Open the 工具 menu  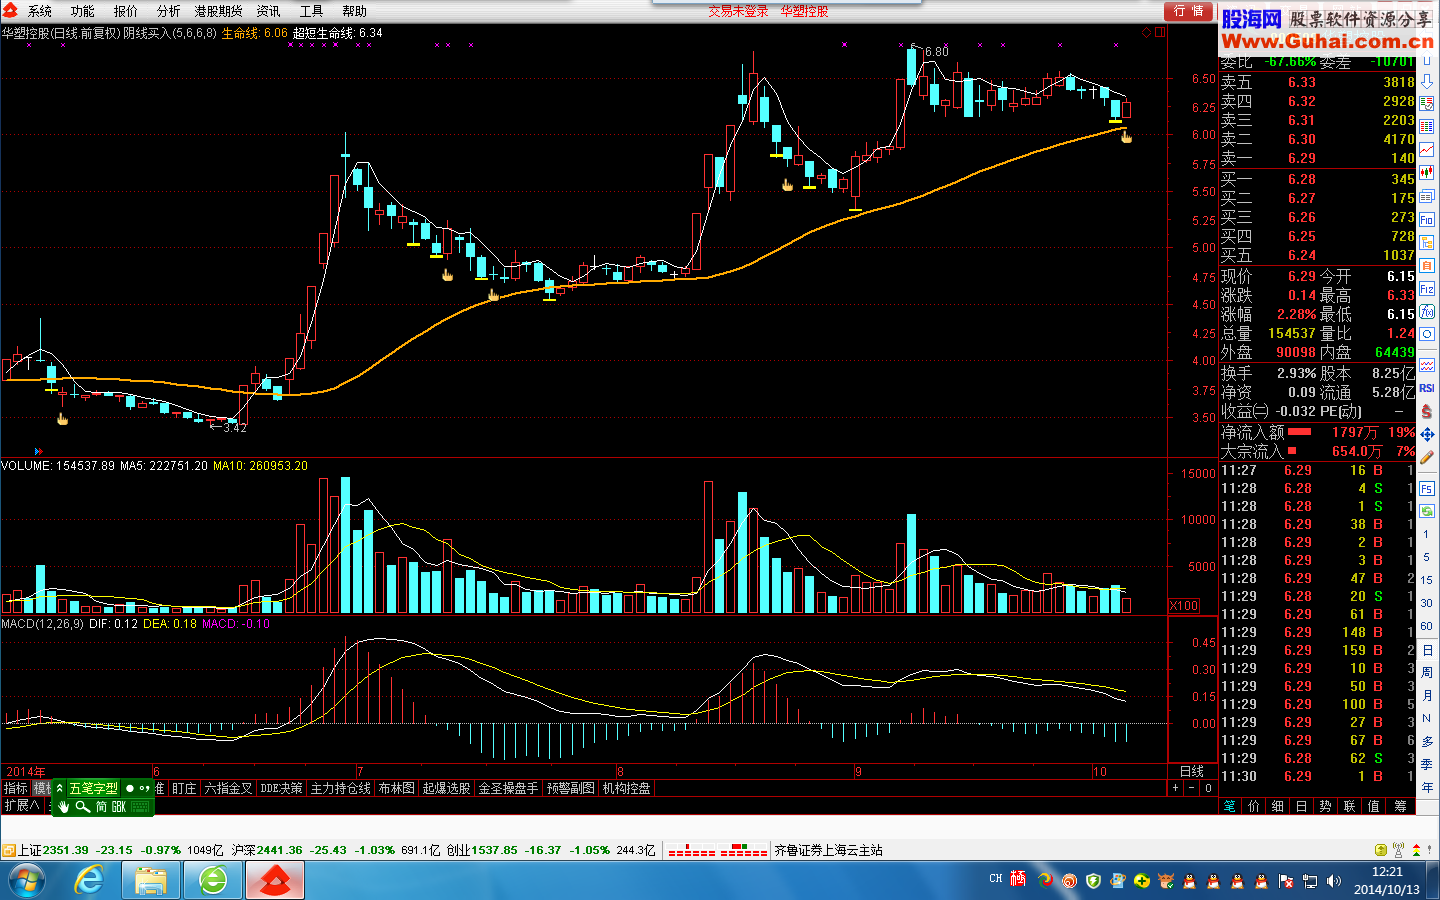click(x=312, y=11)
